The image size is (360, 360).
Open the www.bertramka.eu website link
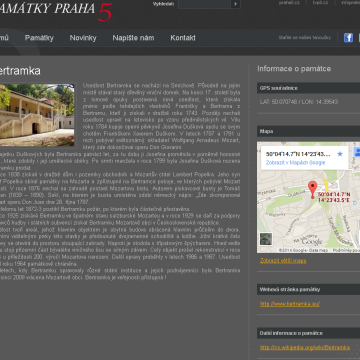(x=290, y=304)
